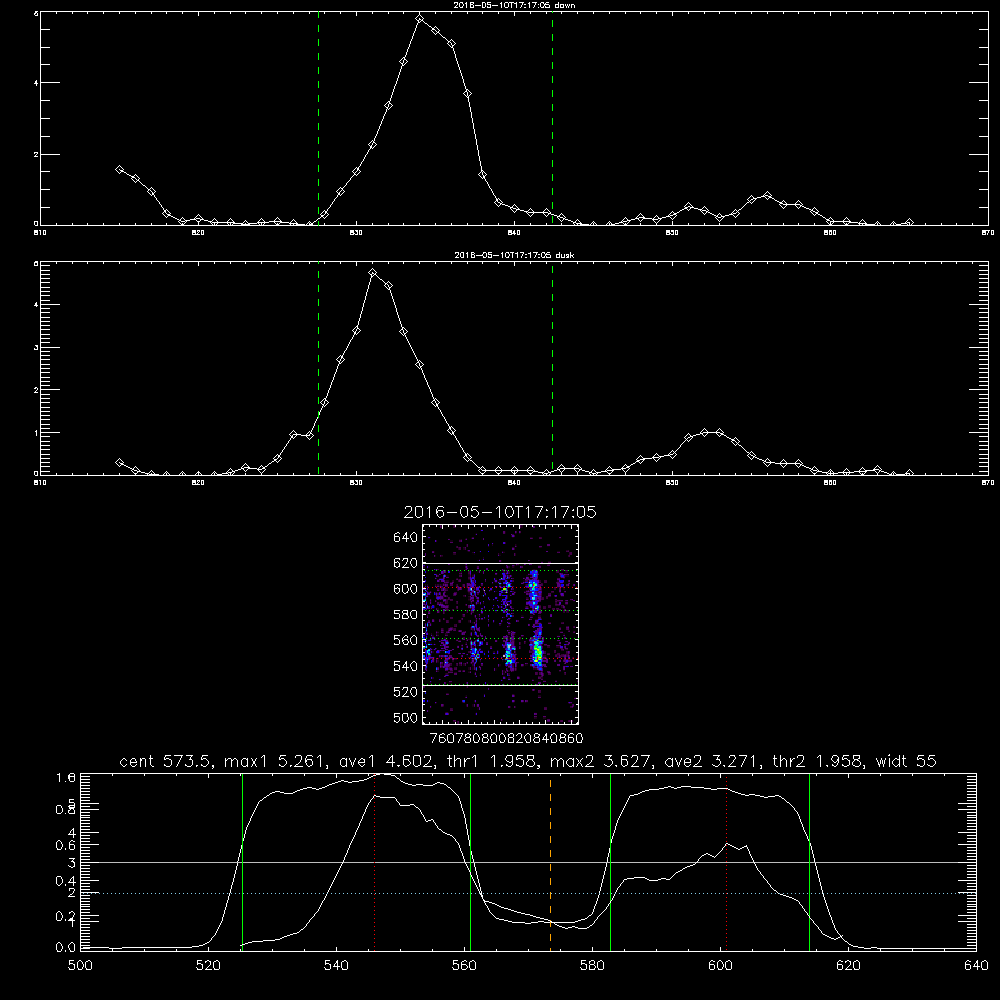
Task: Click the 640 label on bottom plot x-axis
Action: (976, 966)
